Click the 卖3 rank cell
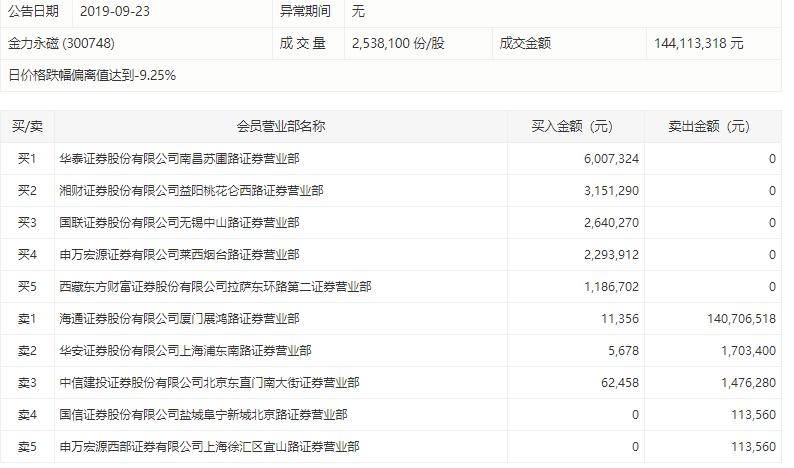The width and height of the screenshot is (794, 468). (27, 382)
